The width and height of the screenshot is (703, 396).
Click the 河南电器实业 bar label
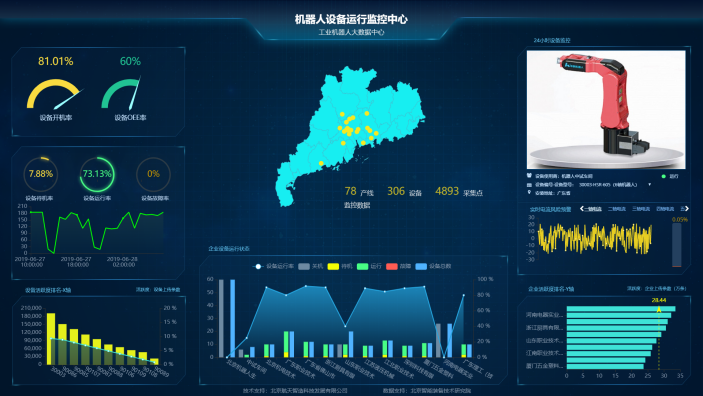544,315
